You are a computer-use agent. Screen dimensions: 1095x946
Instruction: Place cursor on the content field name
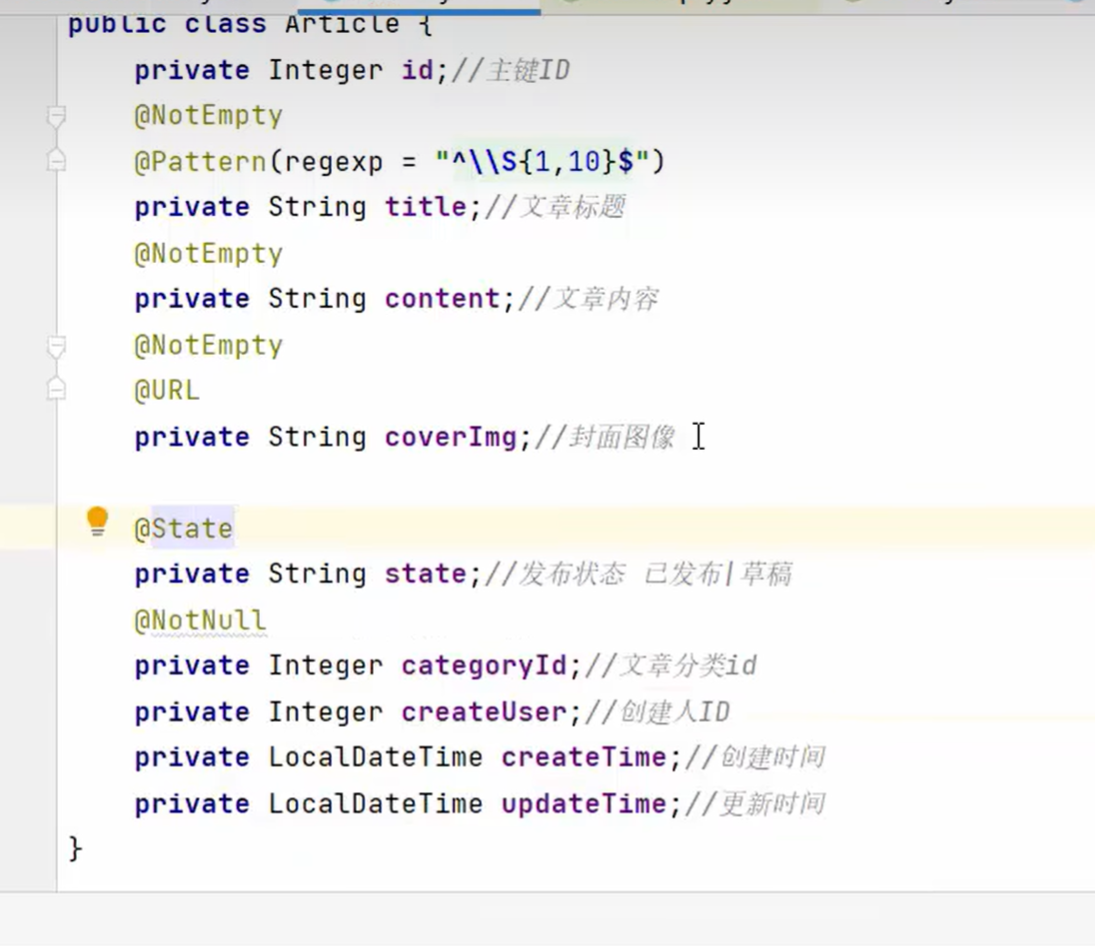point(442,299)
